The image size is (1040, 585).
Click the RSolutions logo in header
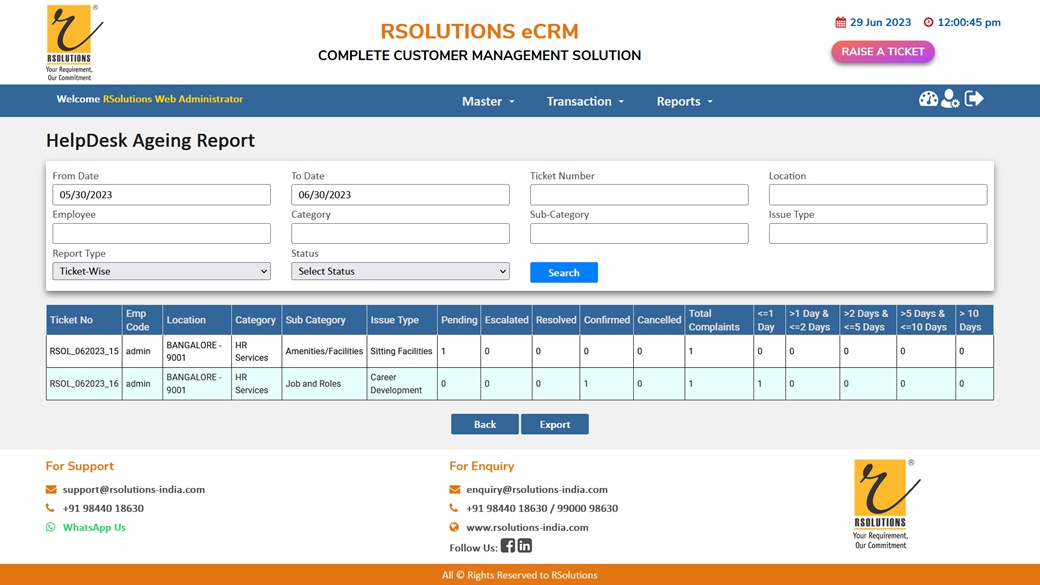point(71,42)
